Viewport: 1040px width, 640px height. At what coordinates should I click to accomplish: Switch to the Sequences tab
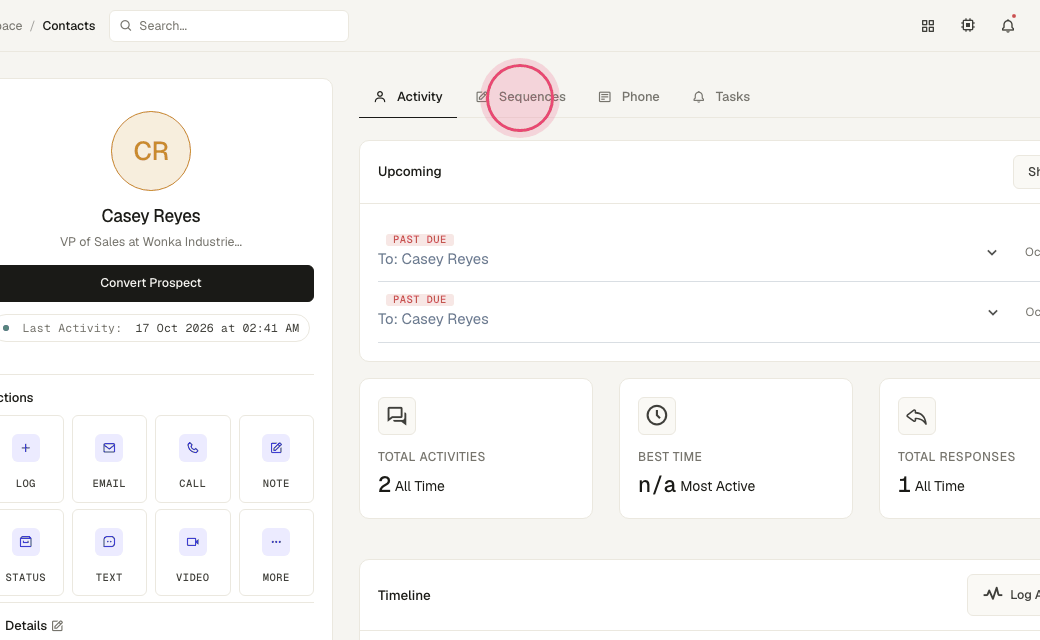pyautogui.click(x=521, y=97)
